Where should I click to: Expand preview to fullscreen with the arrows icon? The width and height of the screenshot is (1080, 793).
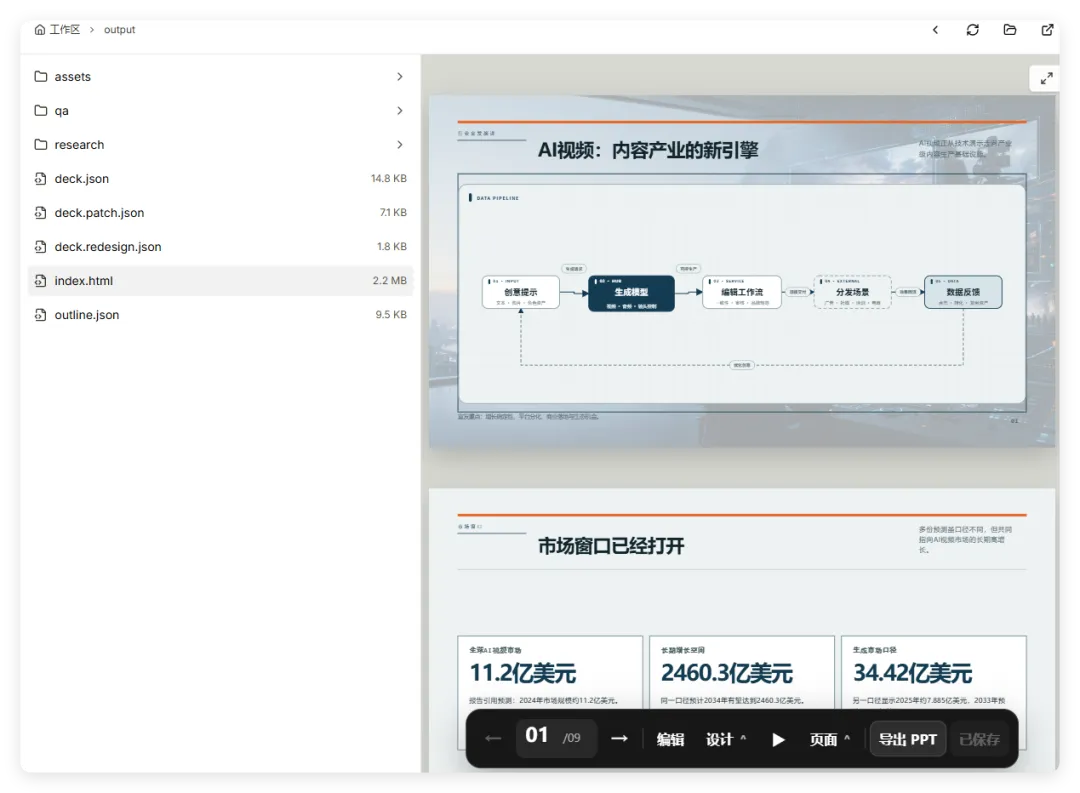(1046, 79)
